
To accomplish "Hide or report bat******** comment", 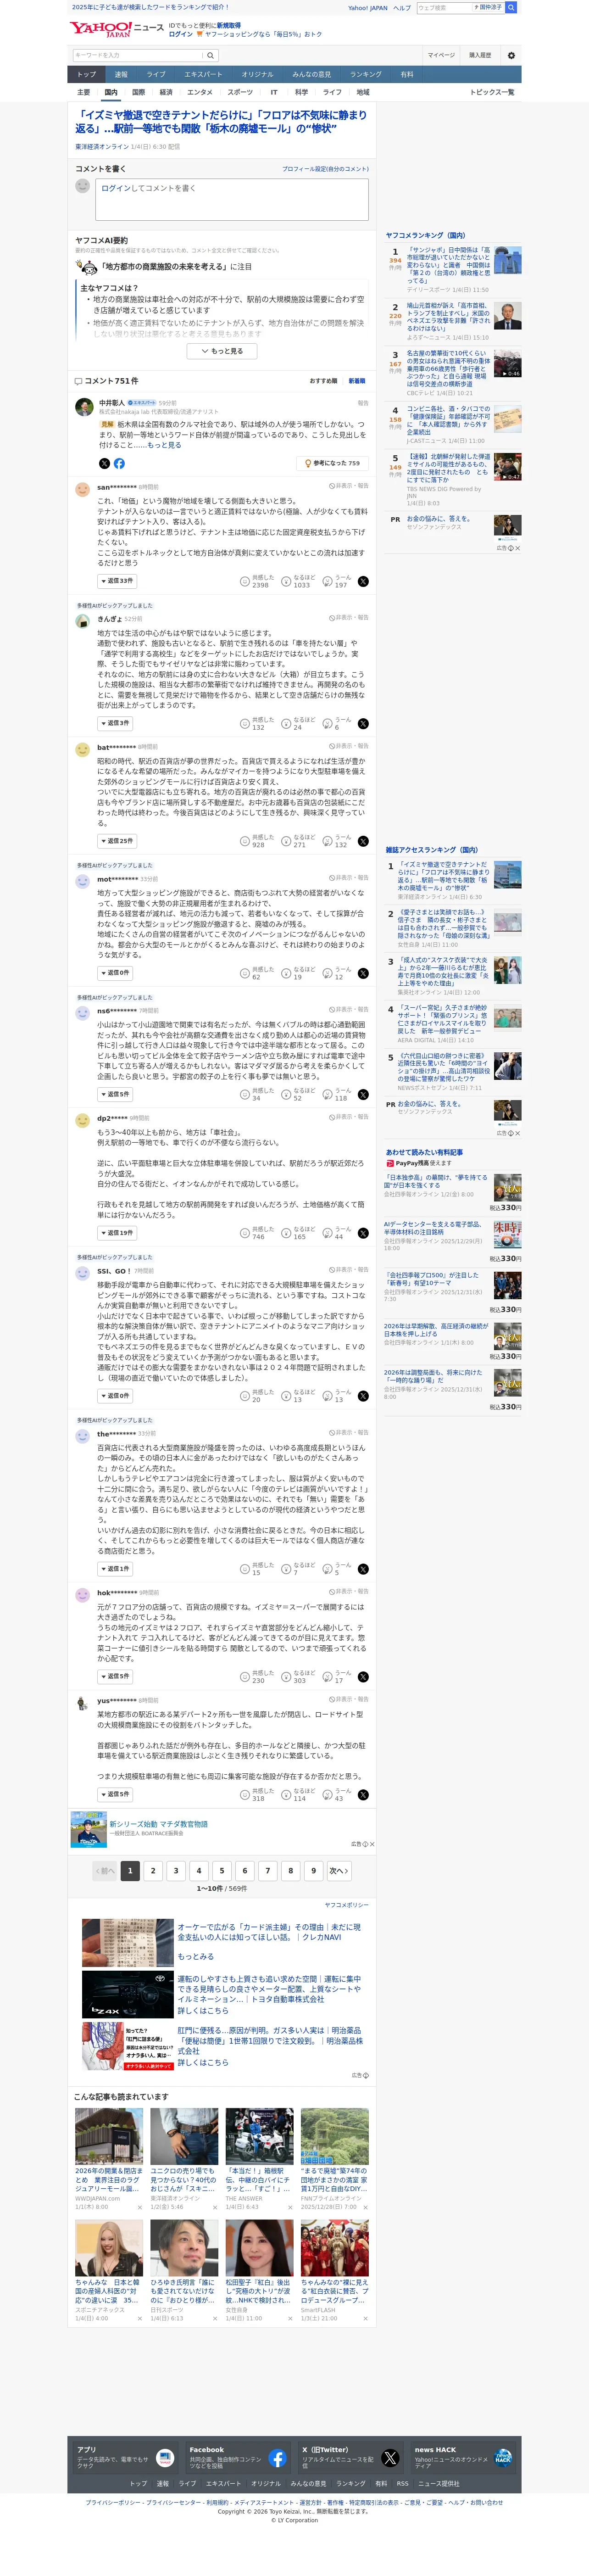I will (349, 746).
